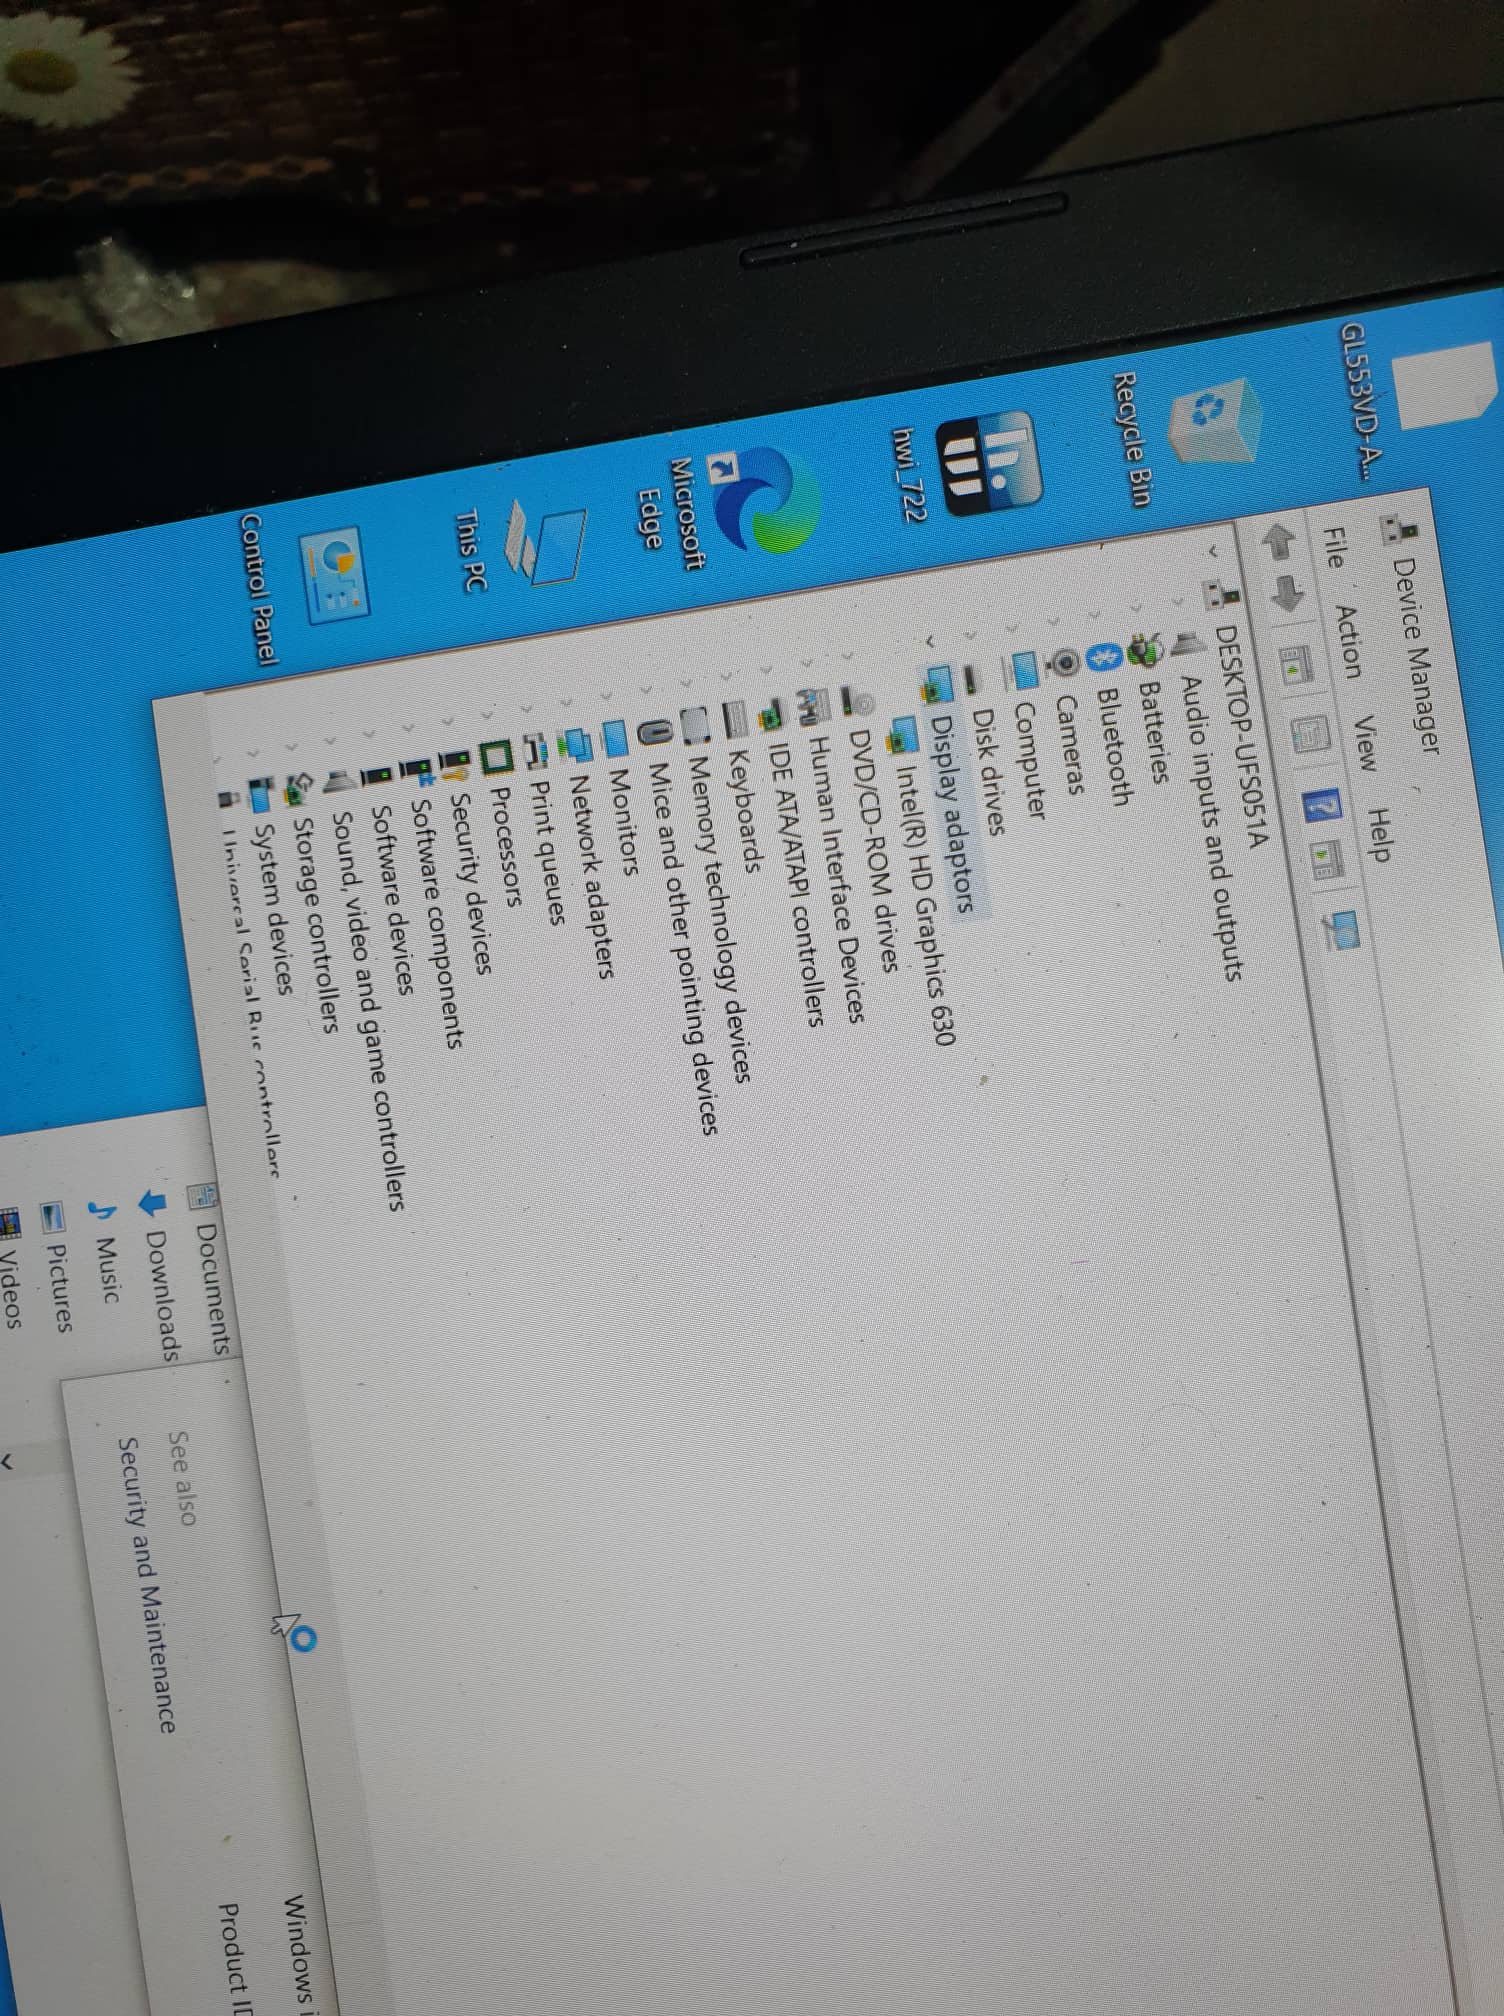Collapse the Display adaptors category
This screenshot has width=1504, height=2016.
[x=932, y=641]
